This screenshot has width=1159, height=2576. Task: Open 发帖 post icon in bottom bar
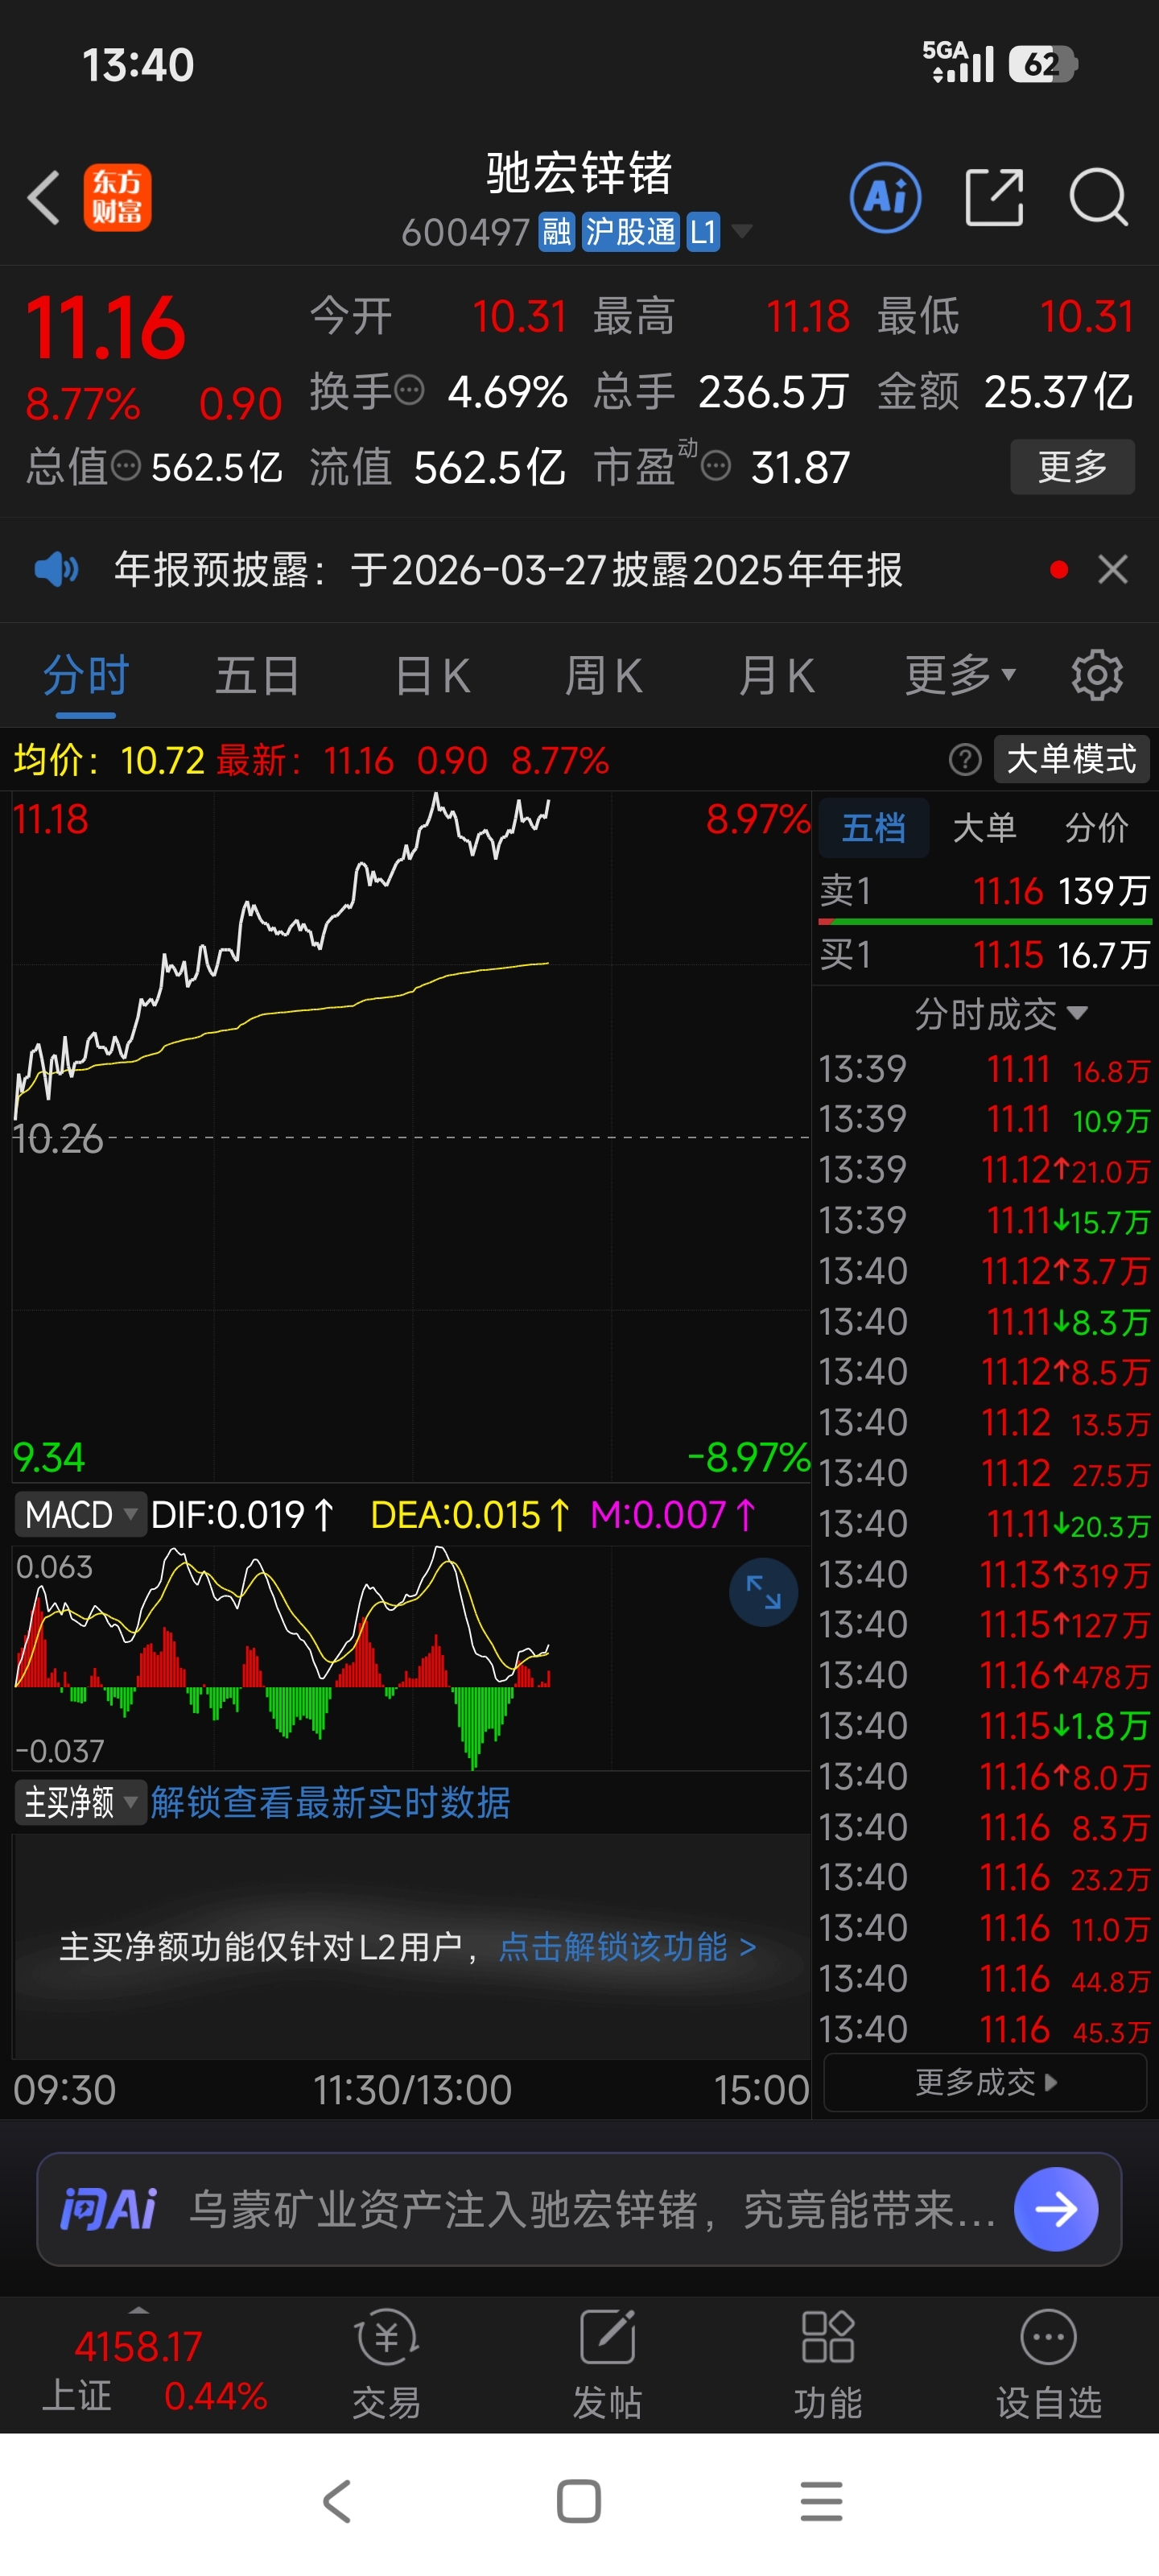coord(607,2365)
